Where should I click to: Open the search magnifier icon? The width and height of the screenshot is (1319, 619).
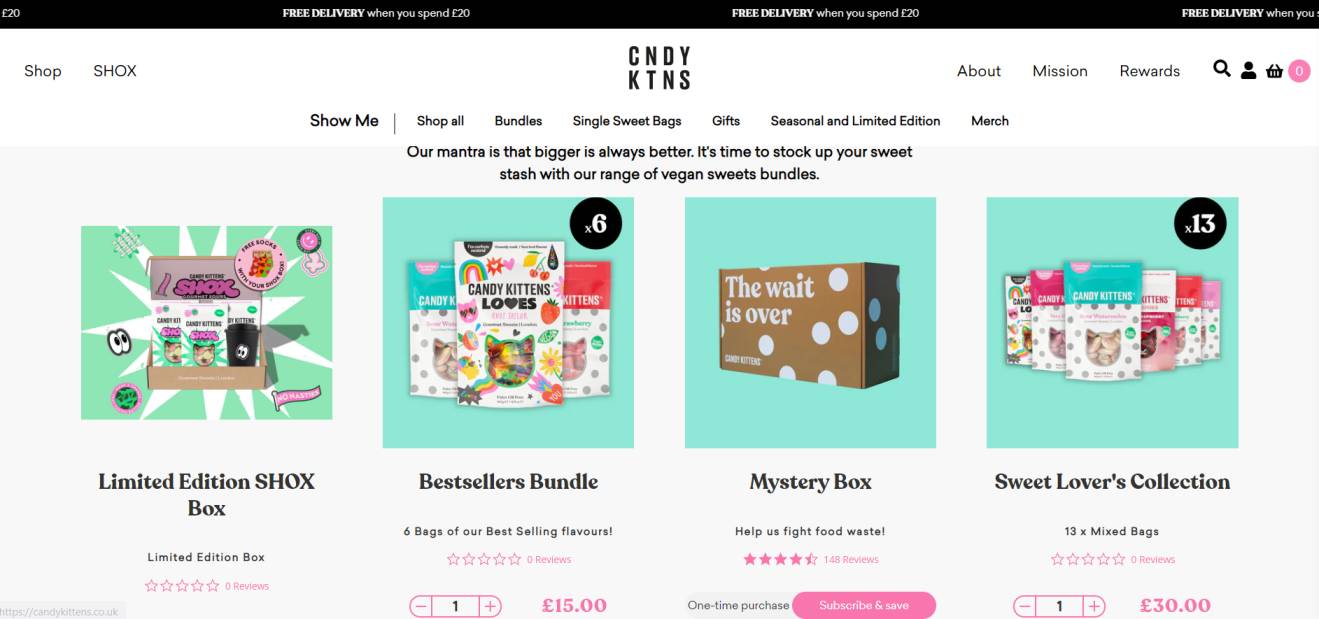click(1222, 69)
